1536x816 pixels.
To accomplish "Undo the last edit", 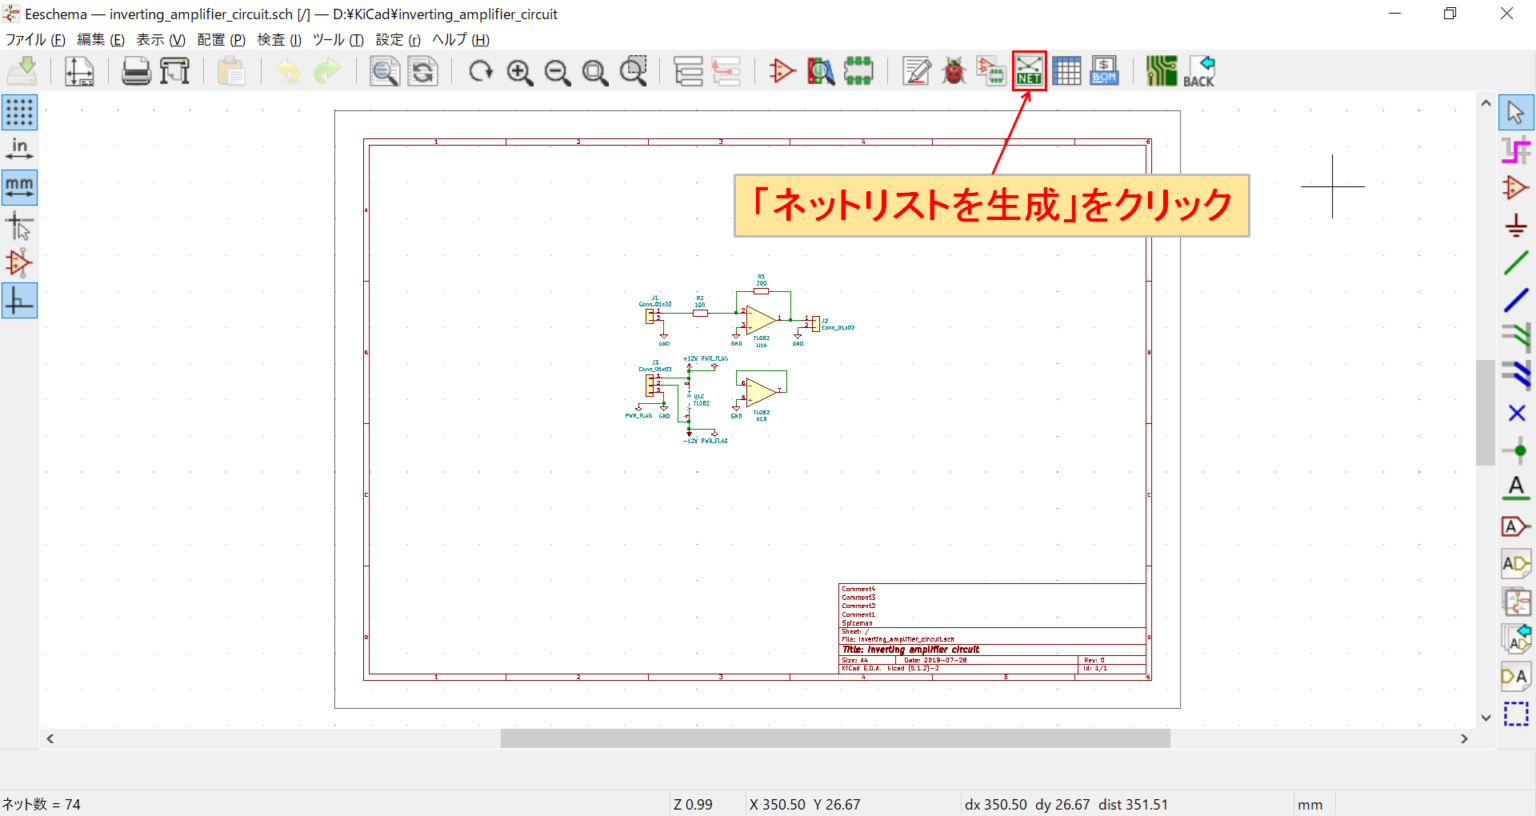I will click(289, 70).
